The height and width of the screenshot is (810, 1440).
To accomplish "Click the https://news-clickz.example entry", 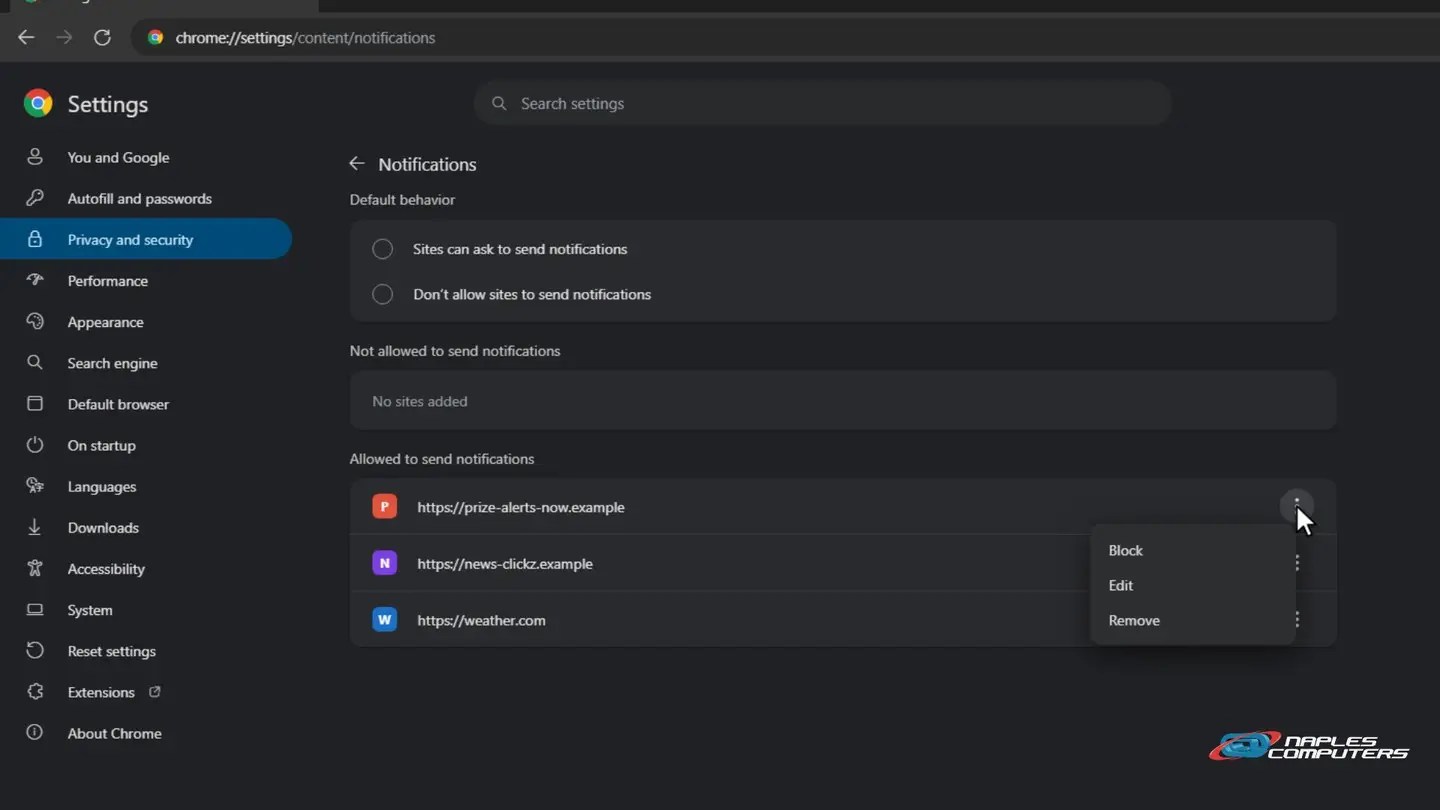I will [505, 564].
